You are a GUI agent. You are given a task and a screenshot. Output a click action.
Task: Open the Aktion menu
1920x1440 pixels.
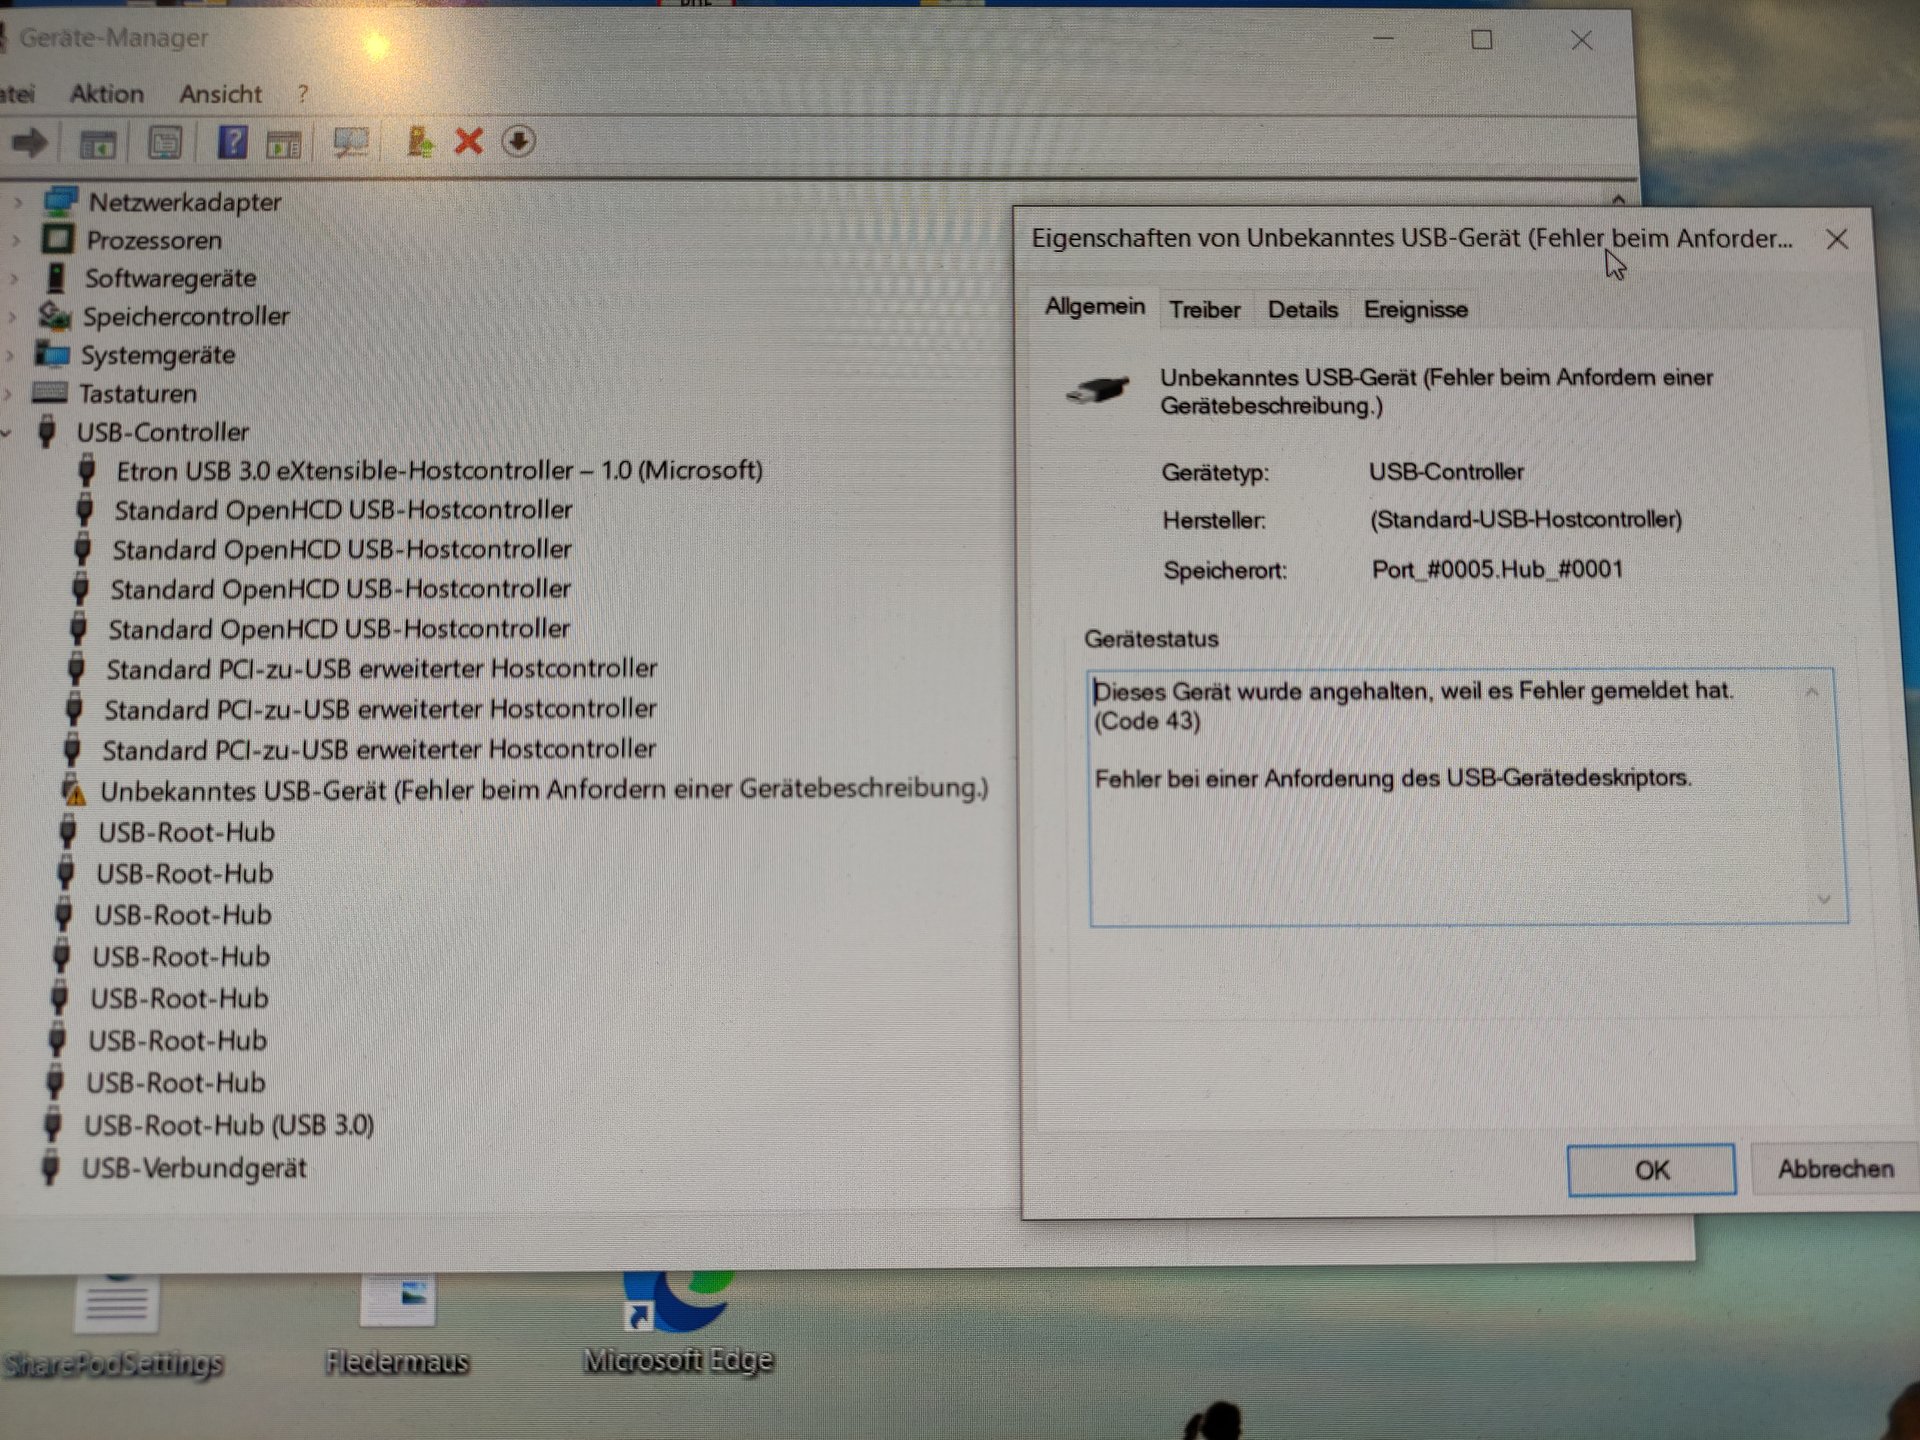click(107, 94)
